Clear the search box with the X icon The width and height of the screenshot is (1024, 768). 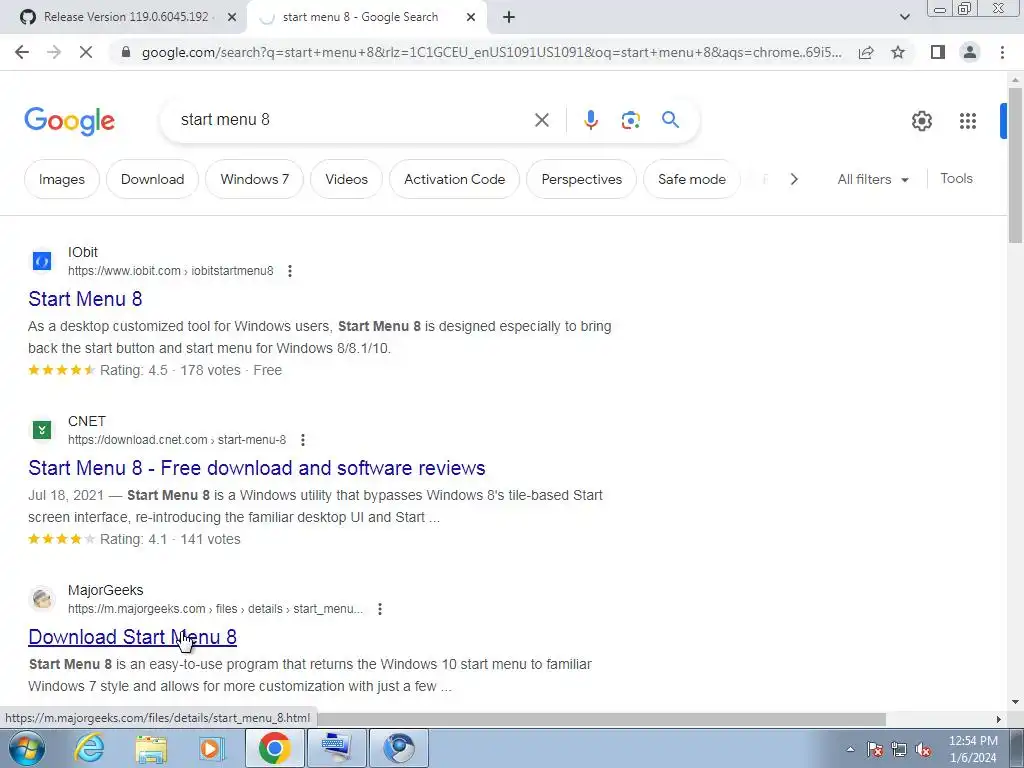(541, 120)
